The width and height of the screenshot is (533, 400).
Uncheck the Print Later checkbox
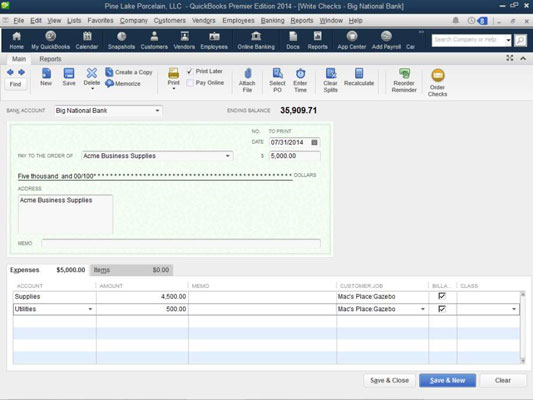190,71
